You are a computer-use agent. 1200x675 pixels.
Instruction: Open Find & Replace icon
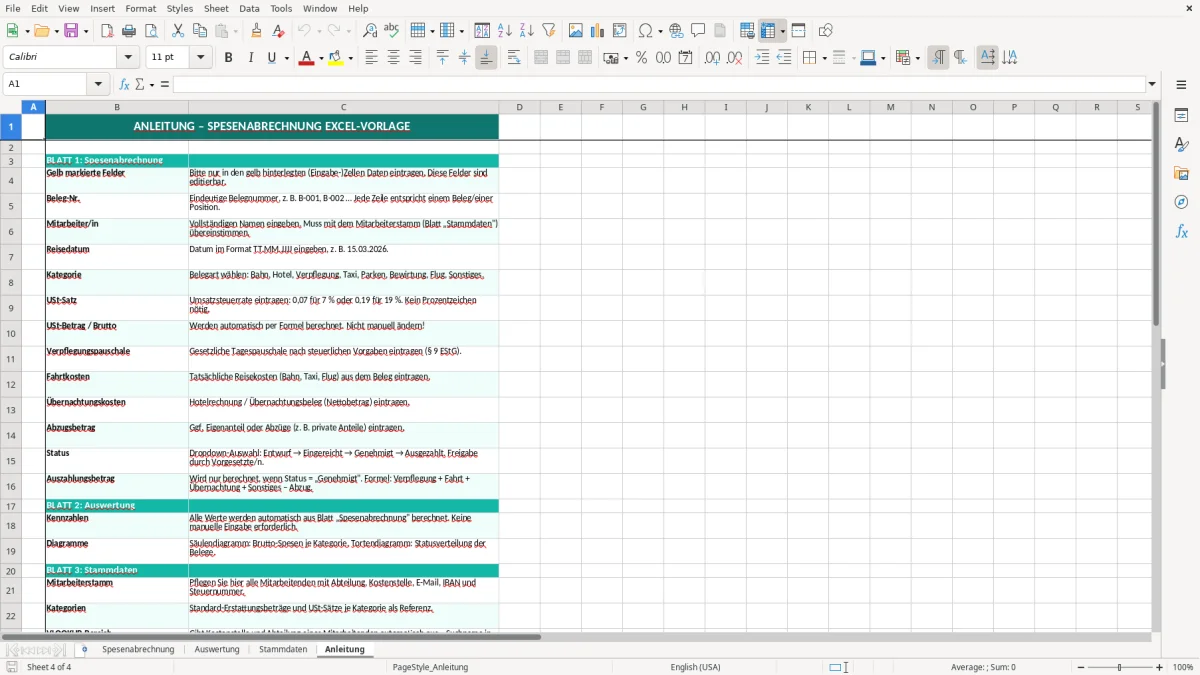point(370,31)
